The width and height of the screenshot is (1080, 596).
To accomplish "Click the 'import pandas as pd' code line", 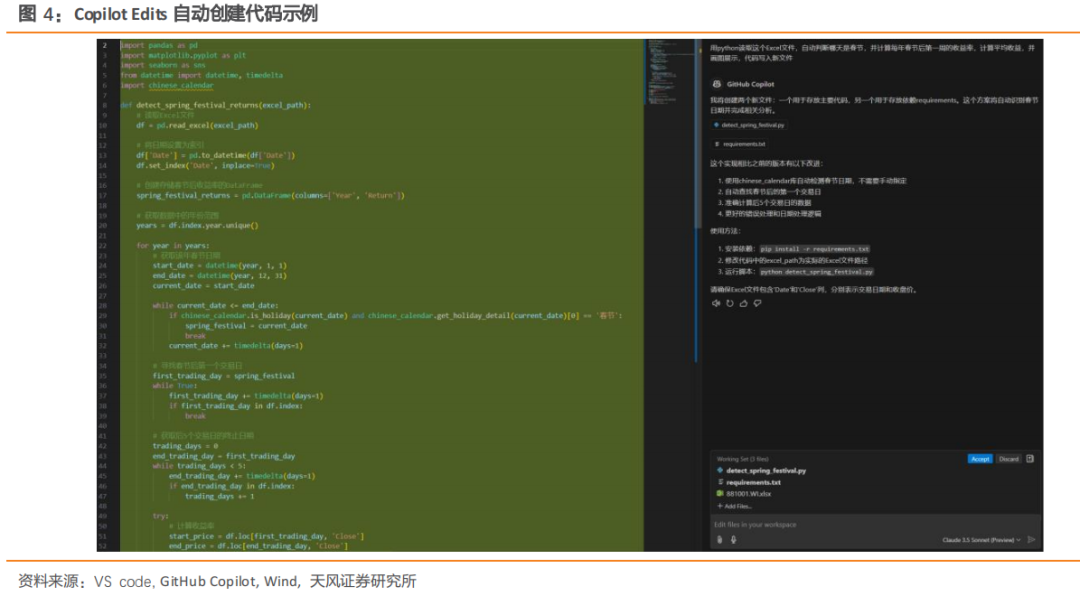I will 159,45.
